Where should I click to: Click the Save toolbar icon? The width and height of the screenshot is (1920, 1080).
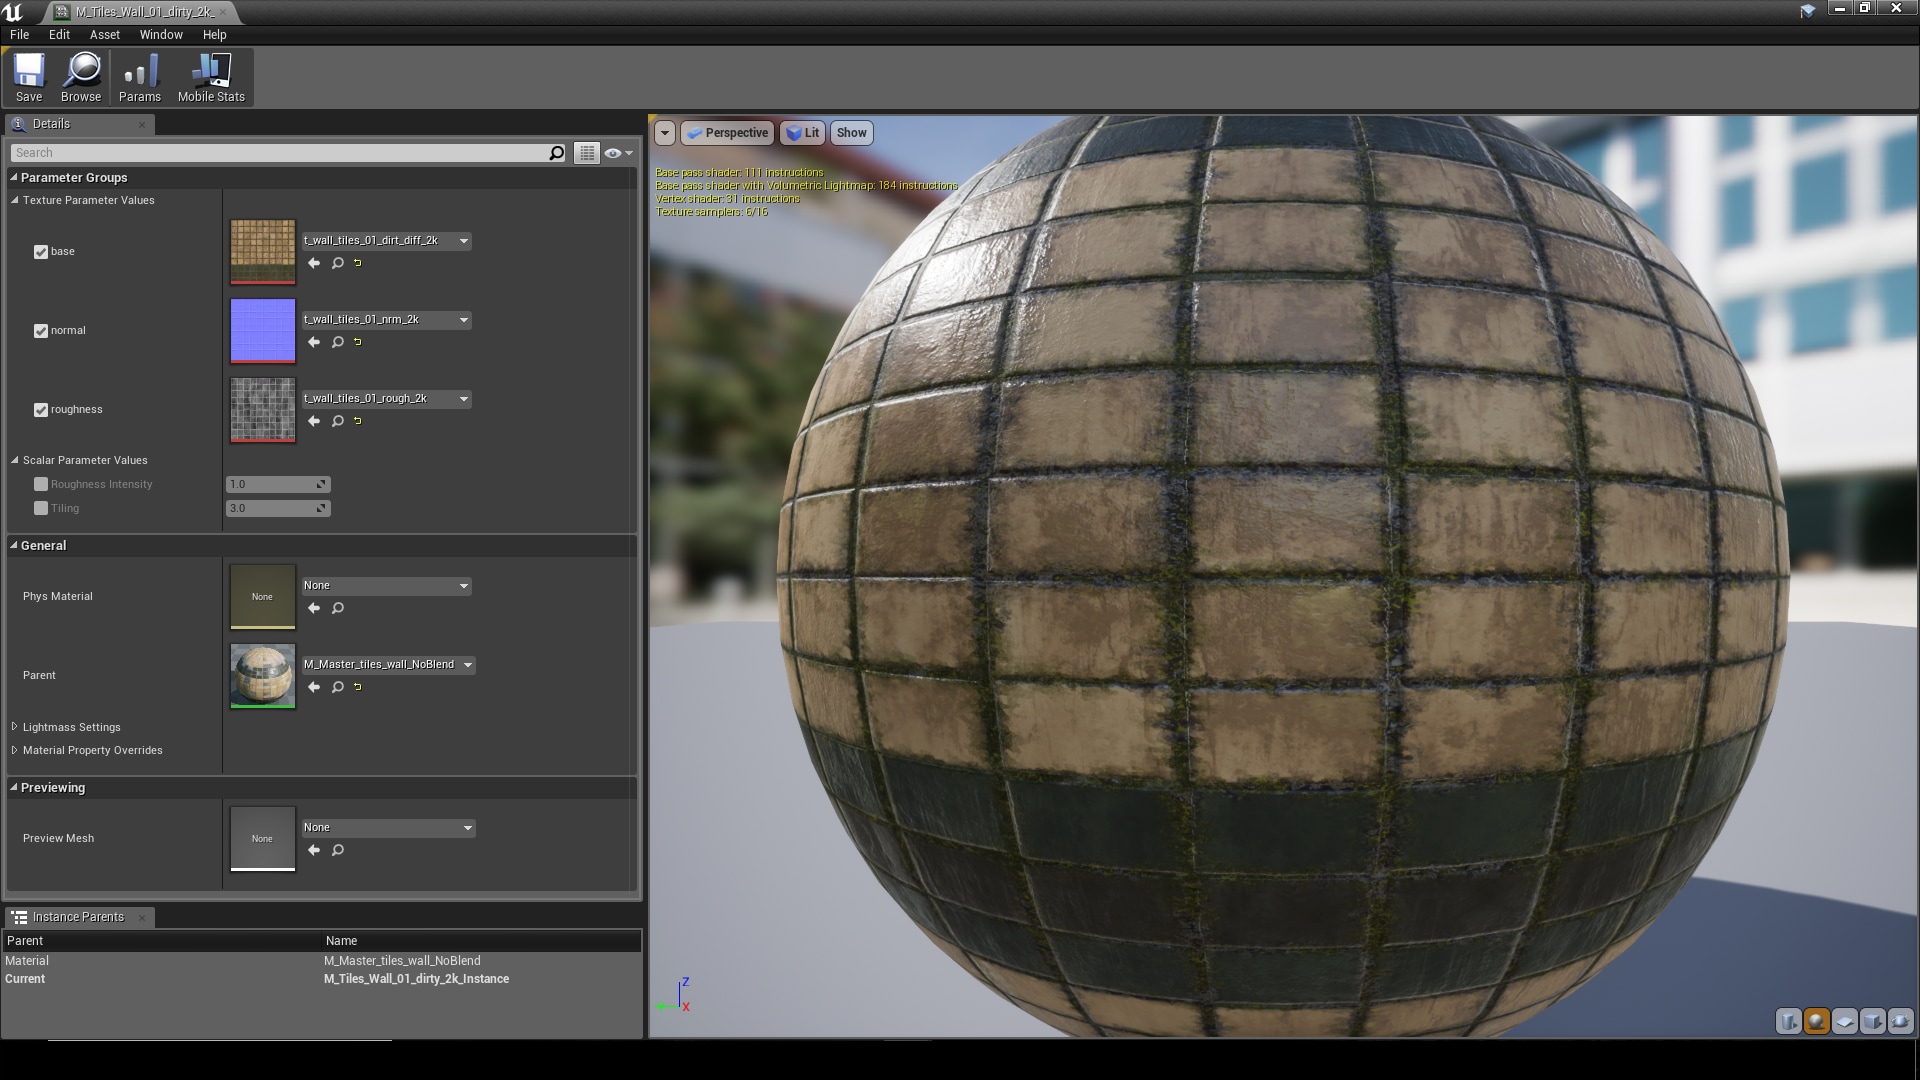29,77
